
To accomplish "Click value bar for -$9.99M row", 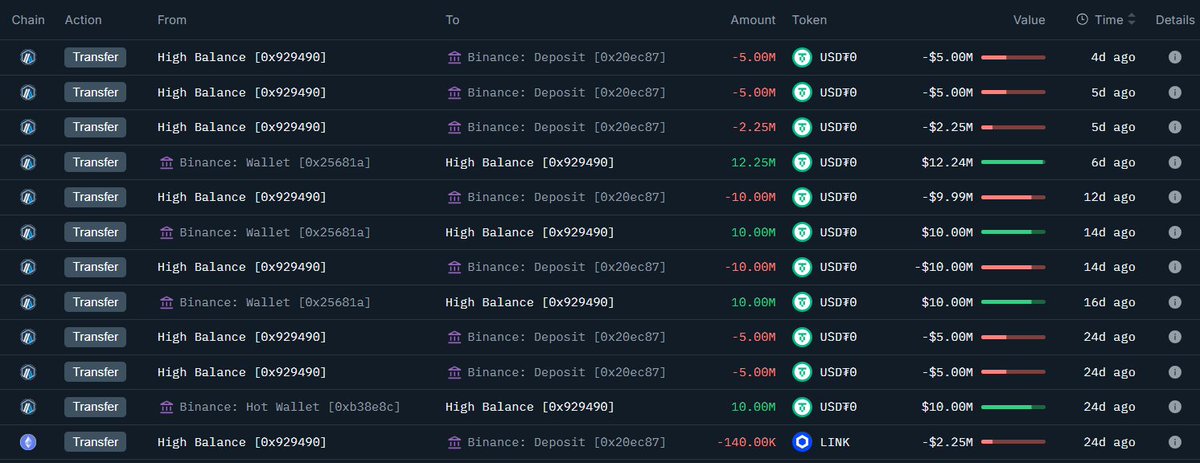I will [1013, 197].
